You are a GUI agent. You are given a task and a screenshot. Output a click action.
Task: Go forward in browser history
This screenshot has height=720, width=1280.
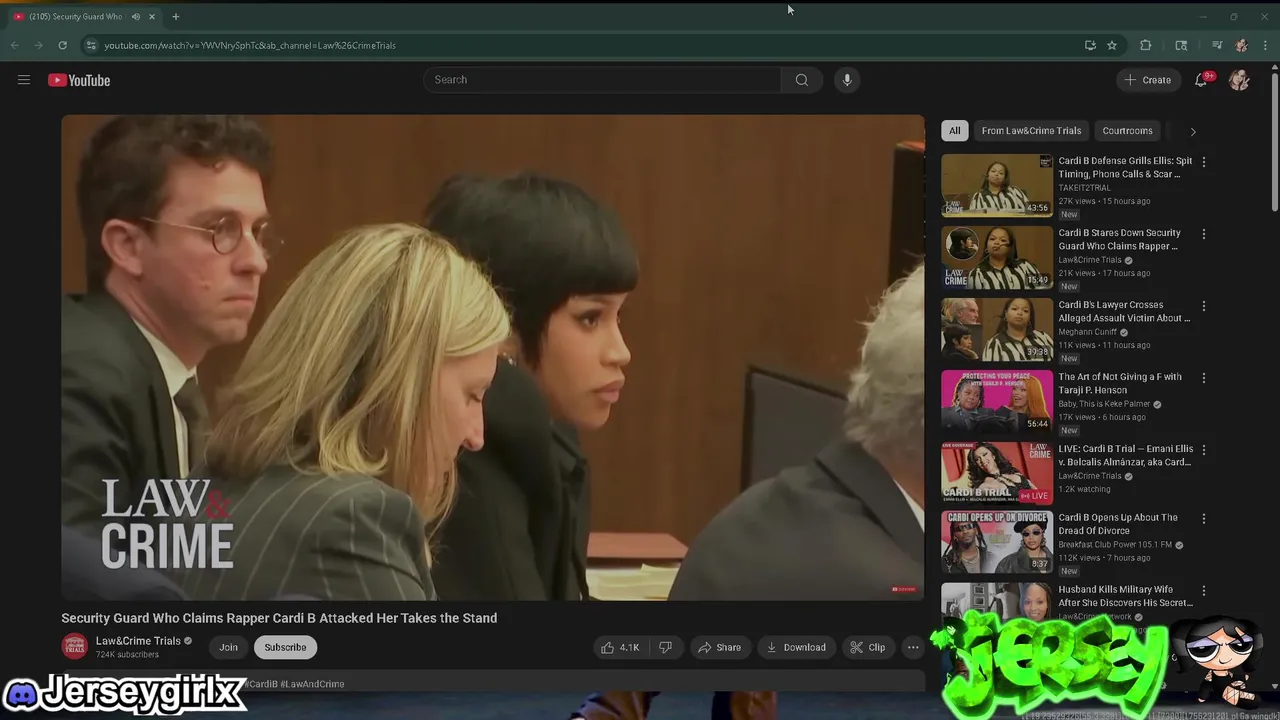[38, 45]
